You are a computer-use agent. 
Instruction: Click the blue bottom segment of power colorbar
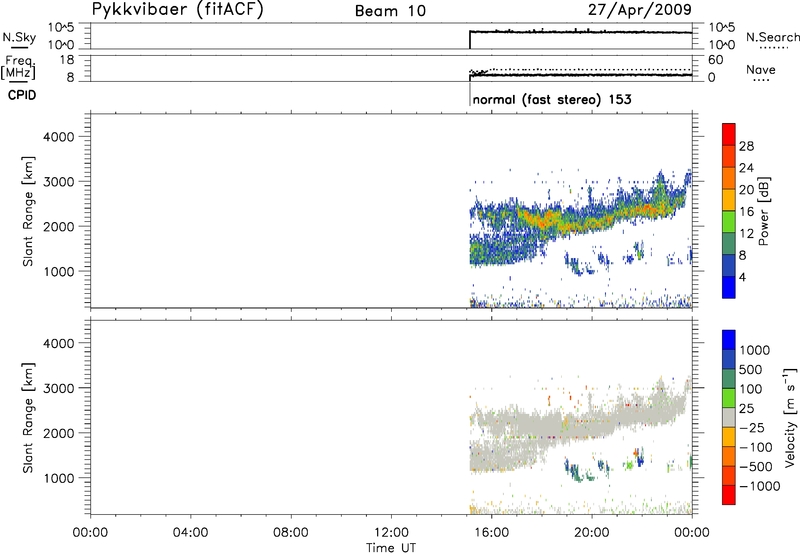tap(729, 287)
